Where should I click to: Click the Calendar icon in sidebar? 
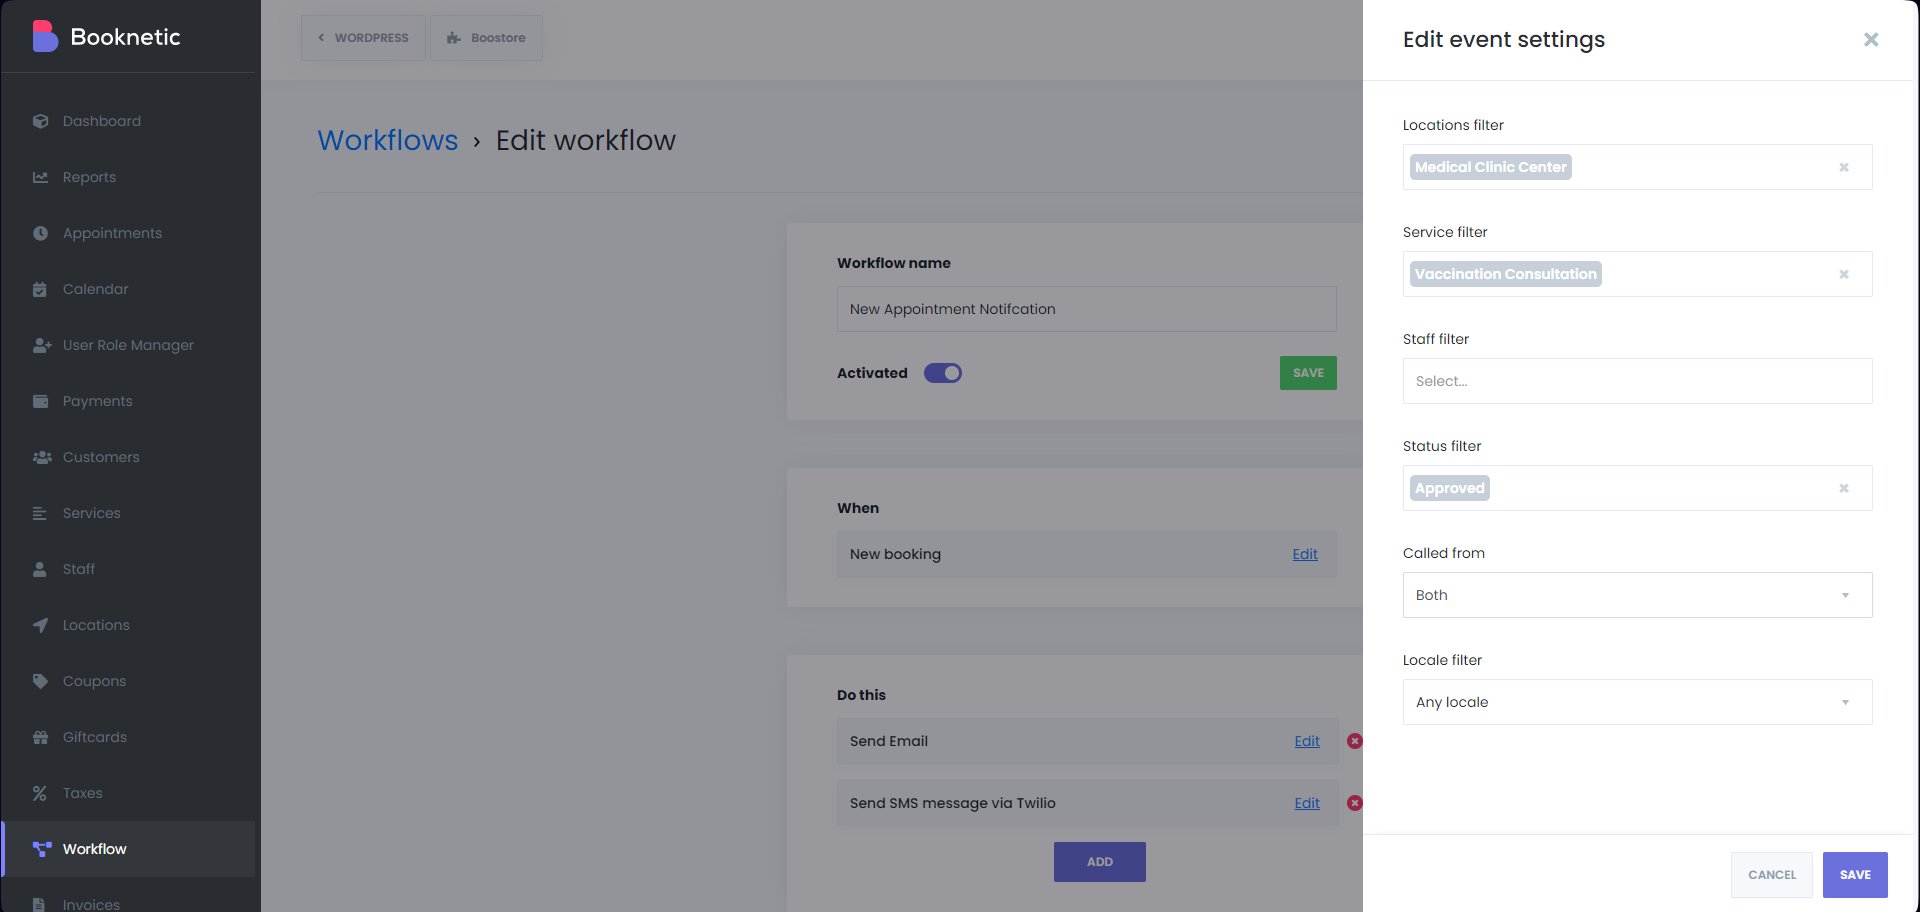(x=40, y=289)
